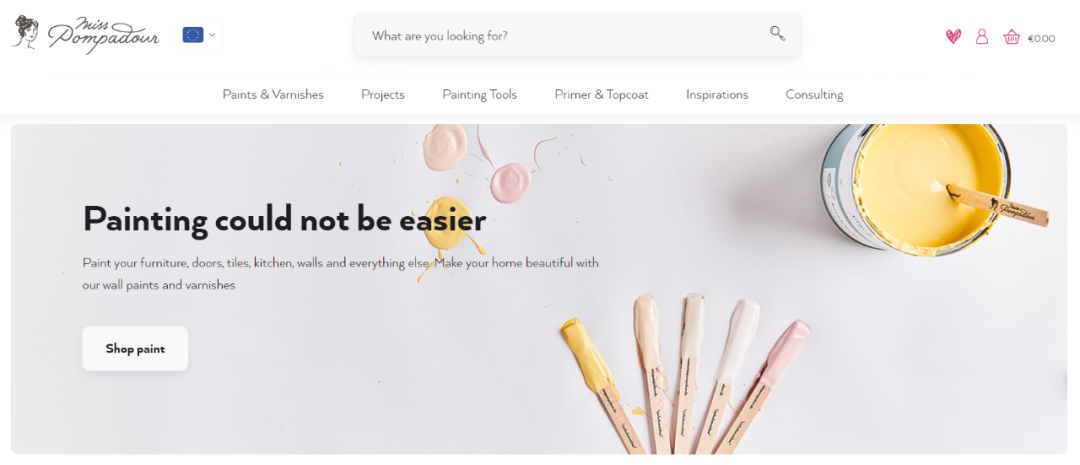This screenshot has width=1080, height=465.
Task: Click the Miss Pompadour logo
Action: 86,33
